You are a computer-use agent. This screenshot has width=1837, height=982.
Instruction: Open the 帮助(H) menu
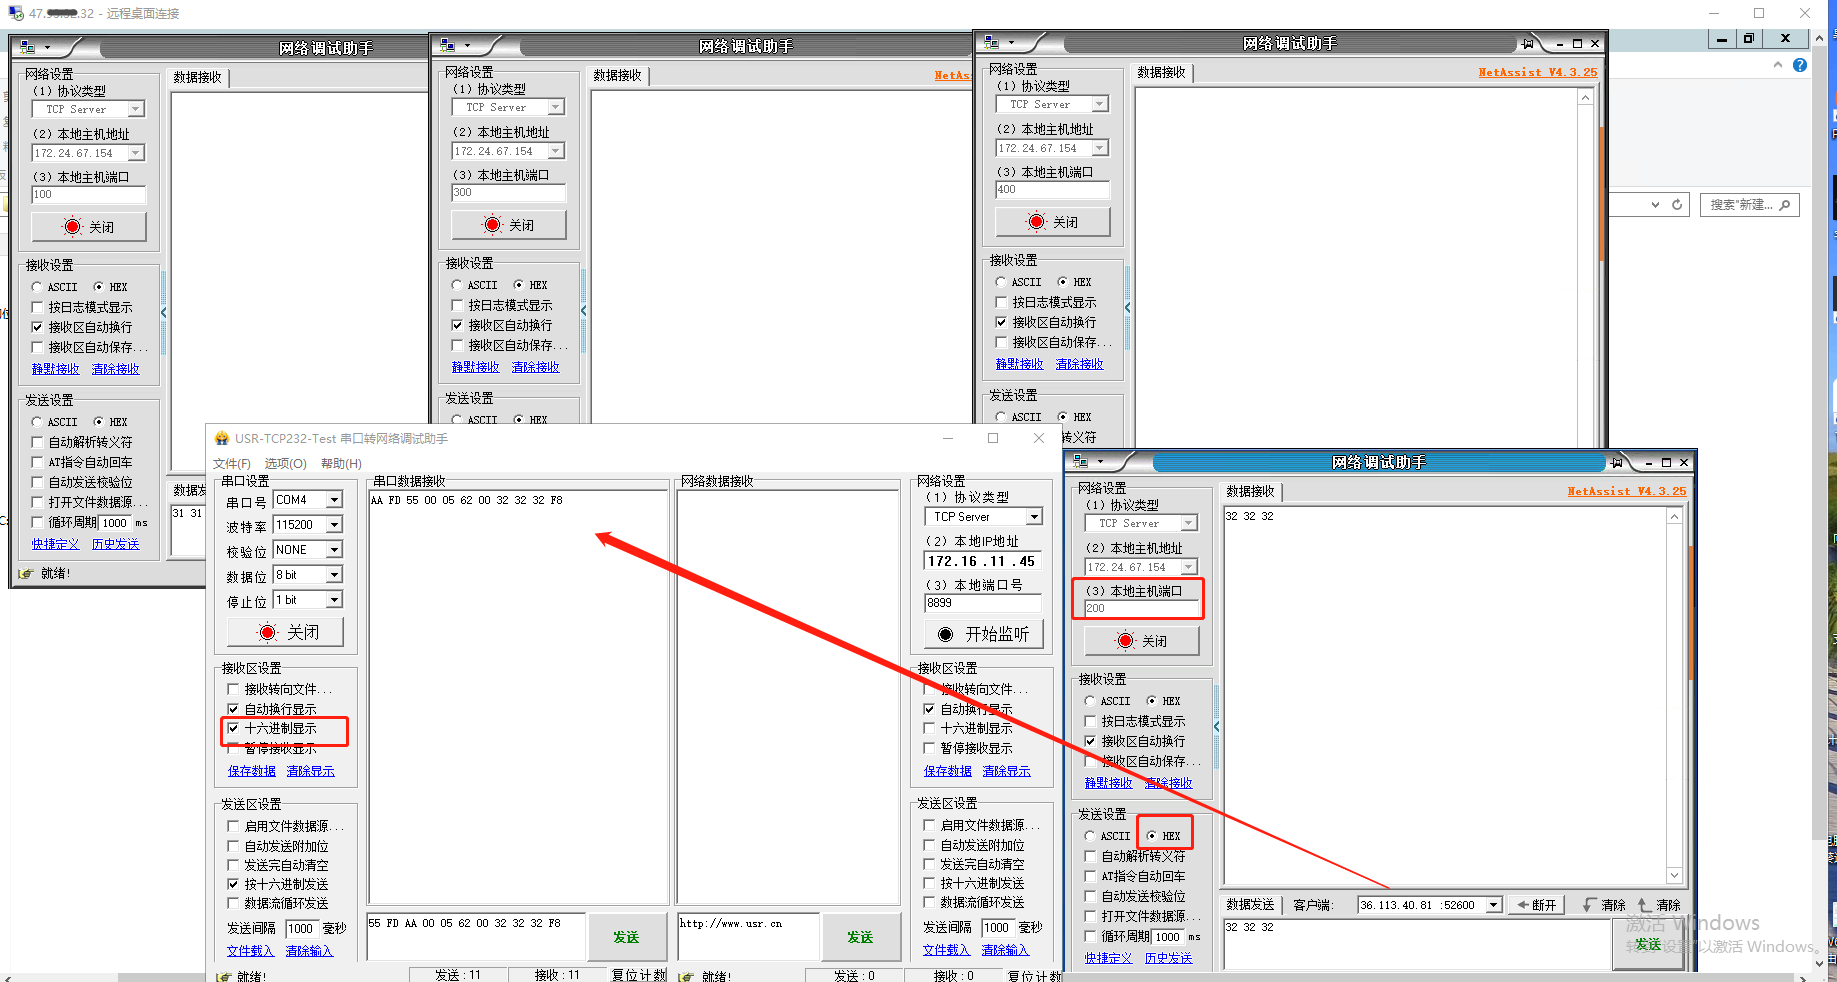point(341,463)
